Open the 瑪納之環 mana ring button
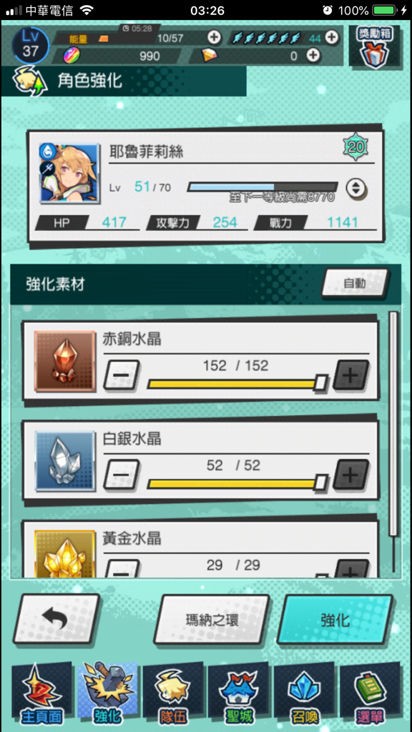 point(212,619)
